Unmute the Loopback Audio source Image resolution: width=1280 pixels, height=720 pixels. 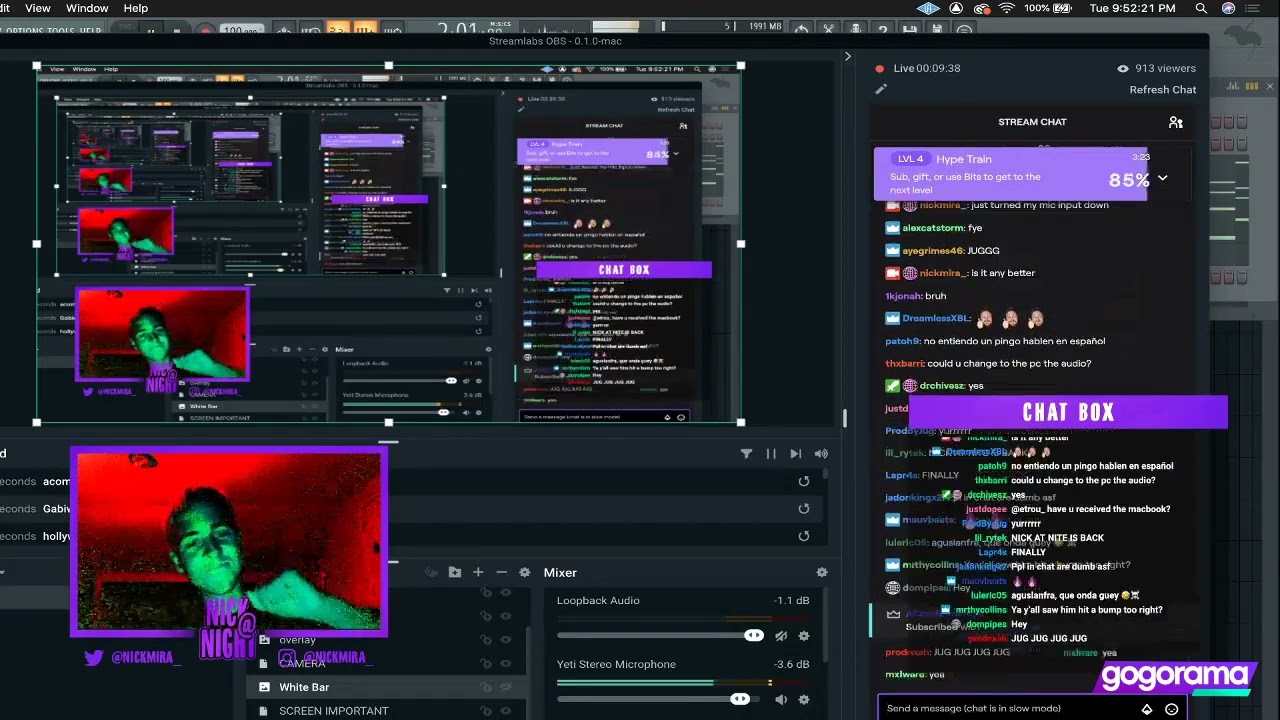coord(781,635)
